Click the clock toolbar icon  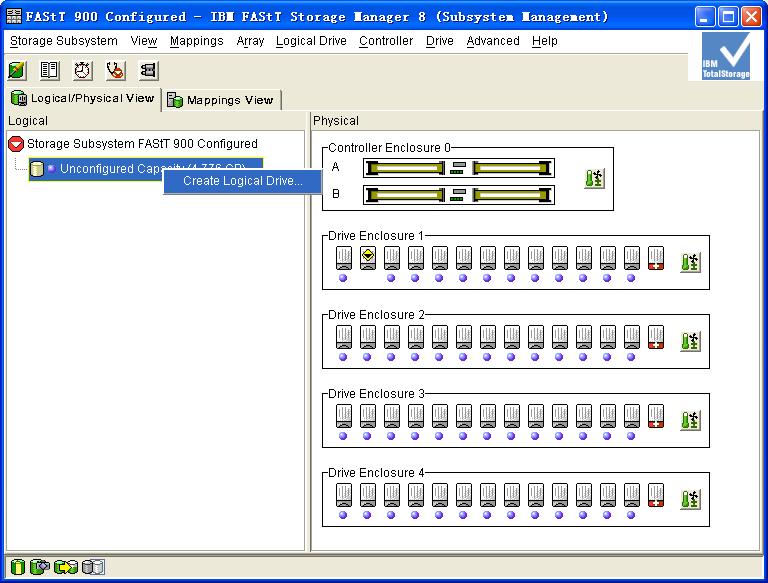pyautogui.click(x=82, y=71)
